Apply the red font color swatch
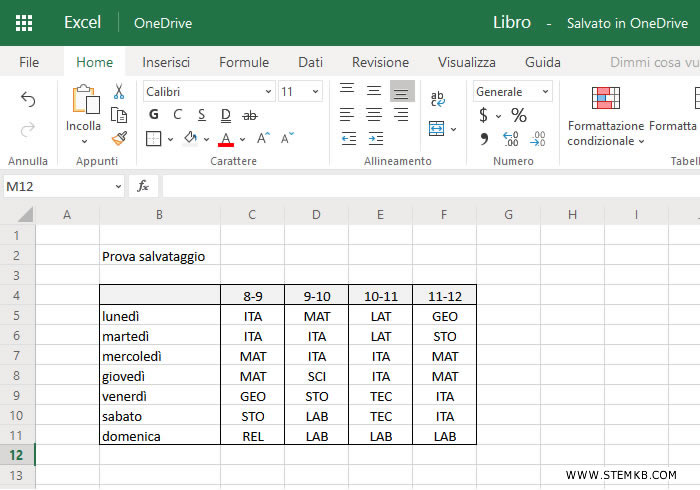This screenshot has width=700, height=490. click(226, 139)
